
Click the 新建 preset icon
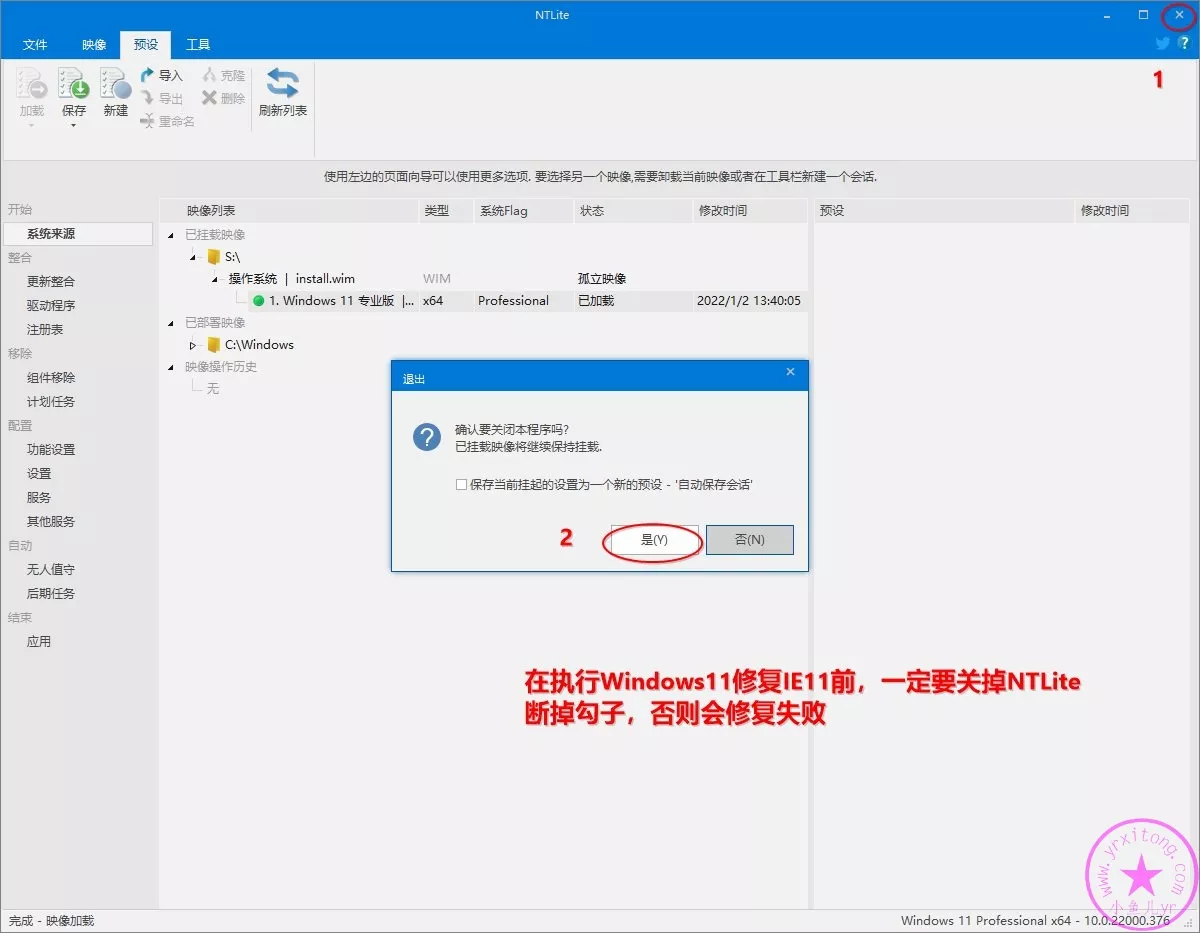115,84
